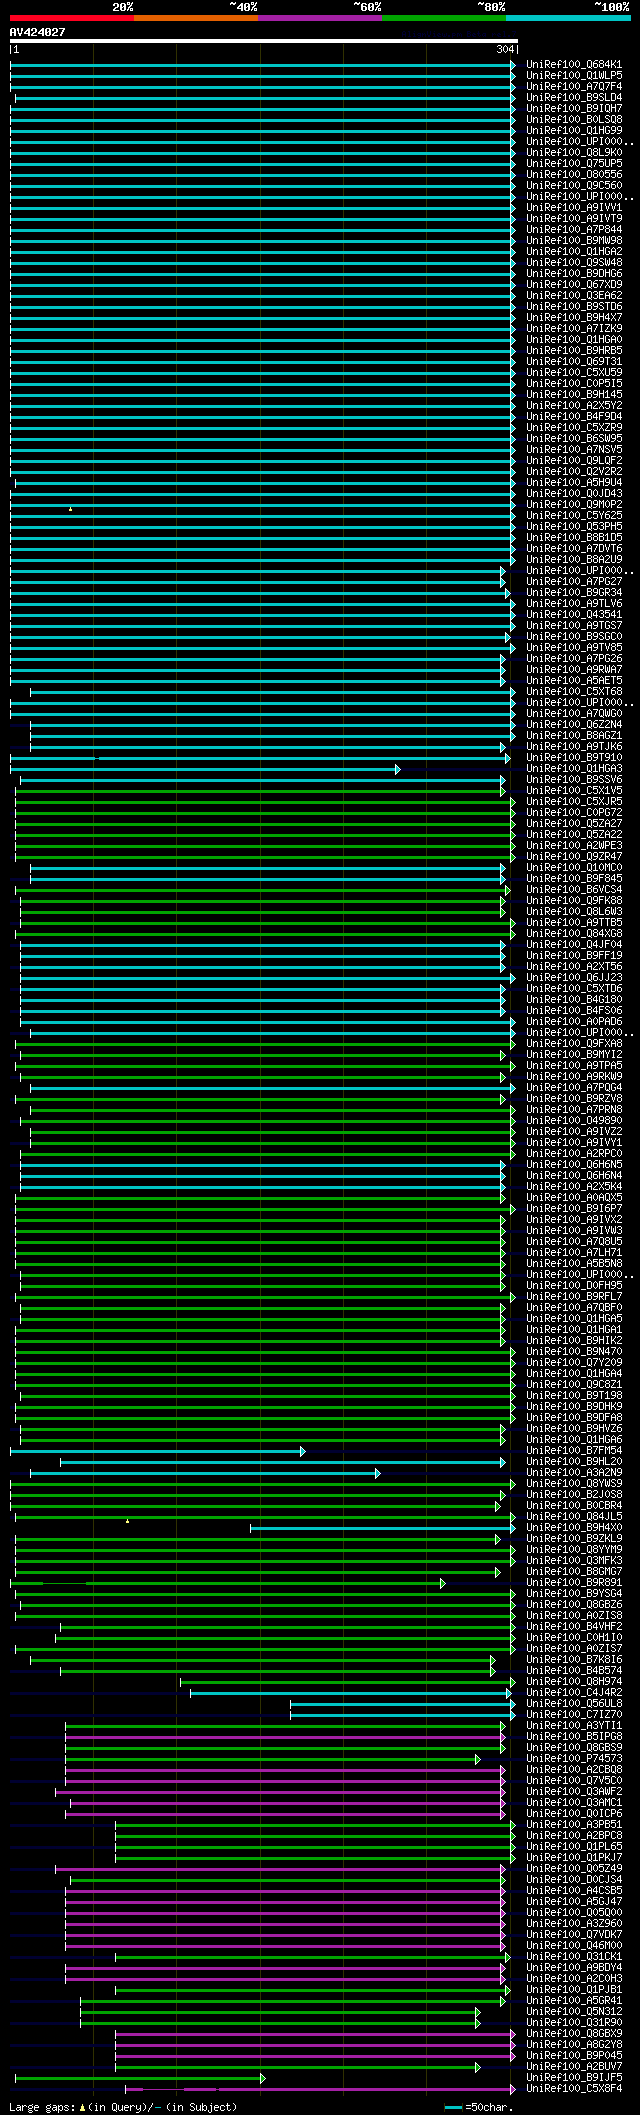The image size is (640, 2115).
Task: Open UniRef100_A8G2Y8 hit
Action: click(574, 2044)
